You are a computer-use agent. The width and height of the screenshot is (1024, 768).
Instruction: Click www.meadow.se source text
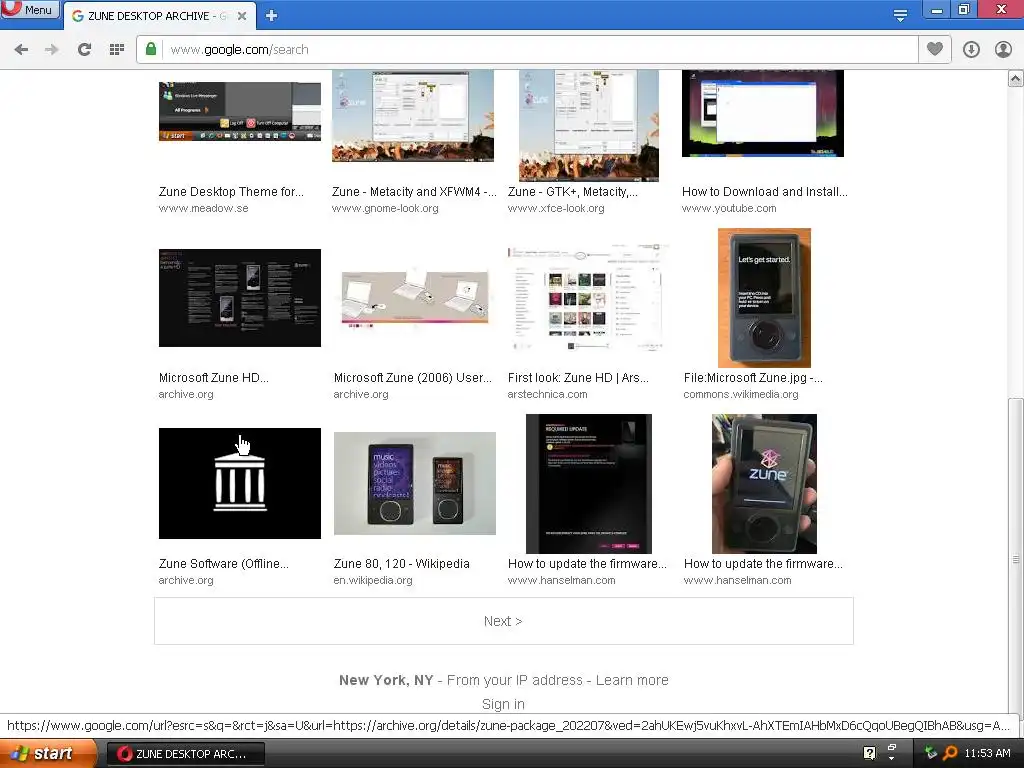point(203,208)
